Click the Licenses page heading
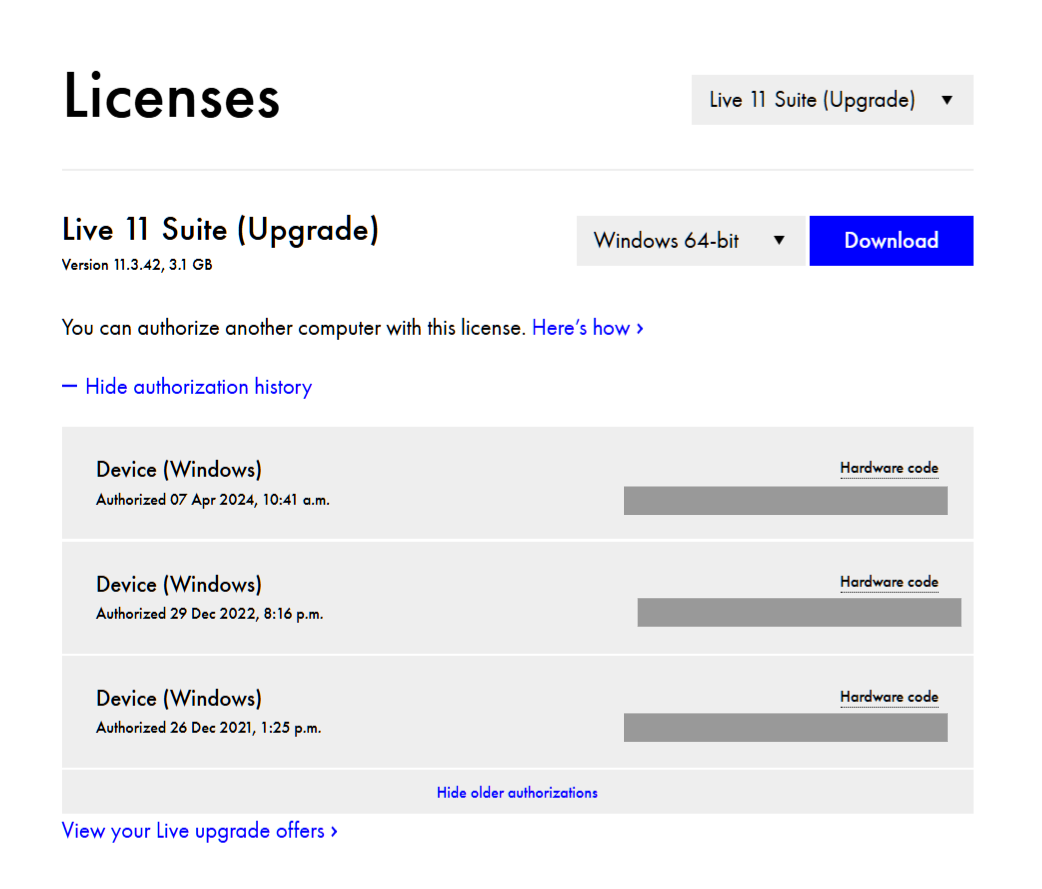Screen dimensions: 1042x889 pos(171,97)
